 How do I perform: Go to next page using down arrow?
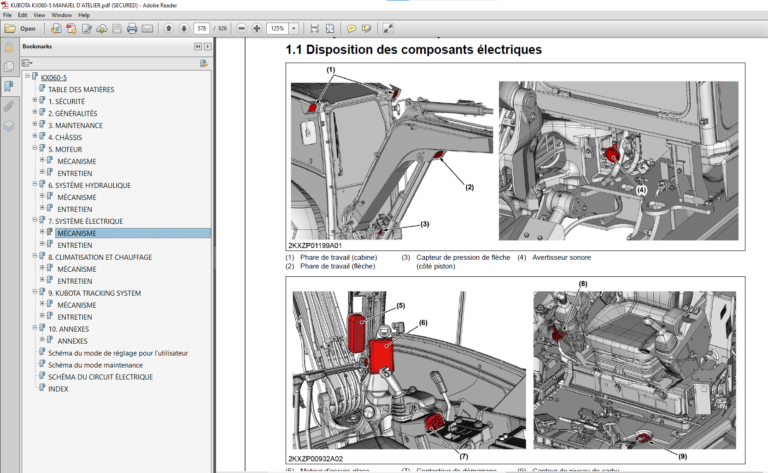(185, 29)
